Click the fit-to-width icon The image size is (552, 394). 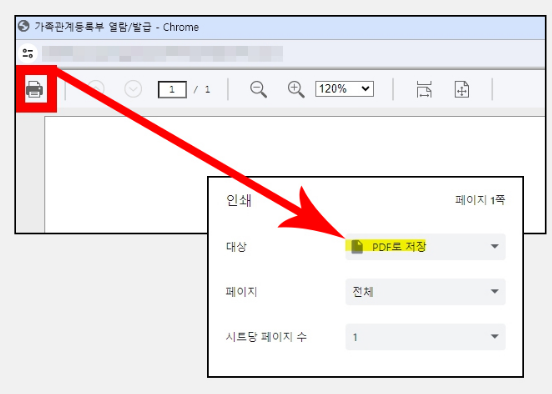tap(424, 89)
